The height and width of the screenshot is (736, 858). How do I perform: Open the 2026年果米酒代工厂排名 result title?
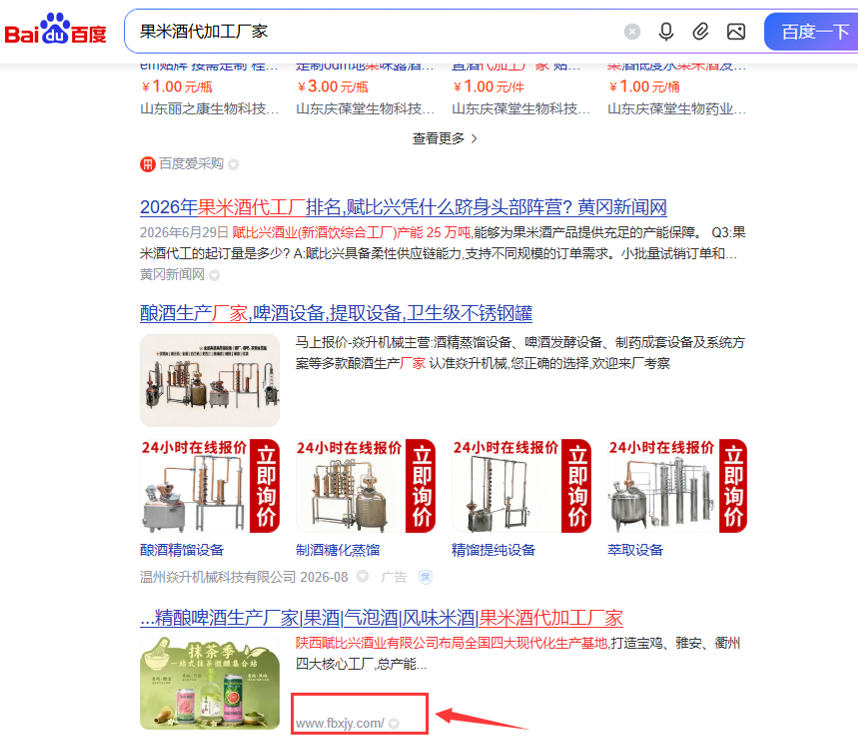[x=403, y=207]
